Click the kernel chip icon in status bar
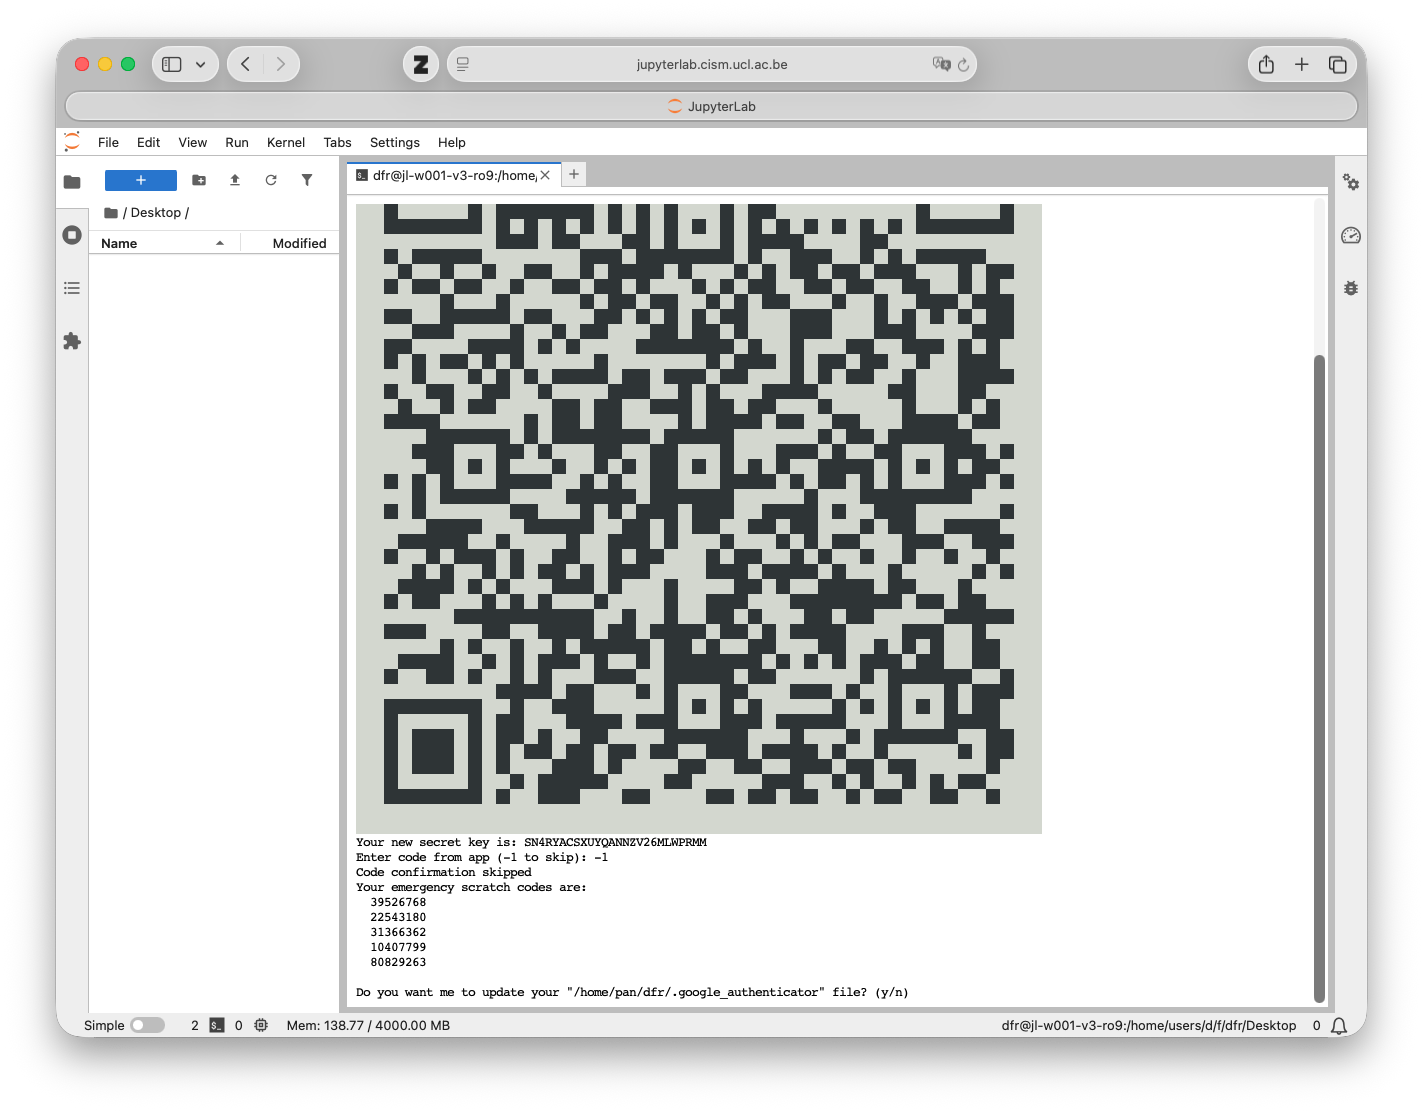 (261, 1025)
